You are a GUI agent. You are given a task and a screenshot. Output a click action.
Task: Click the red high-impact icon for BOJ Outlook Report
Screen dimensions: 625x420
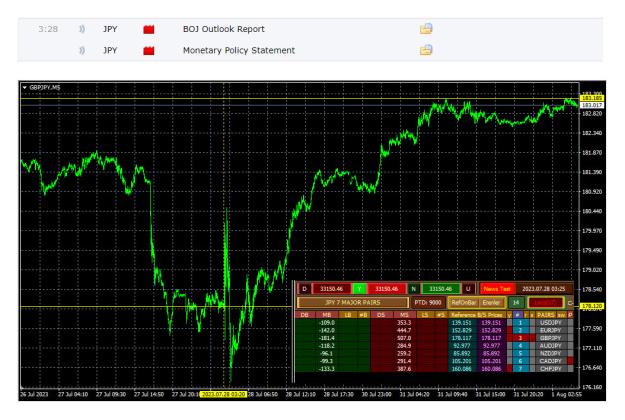tap(149, 29)
